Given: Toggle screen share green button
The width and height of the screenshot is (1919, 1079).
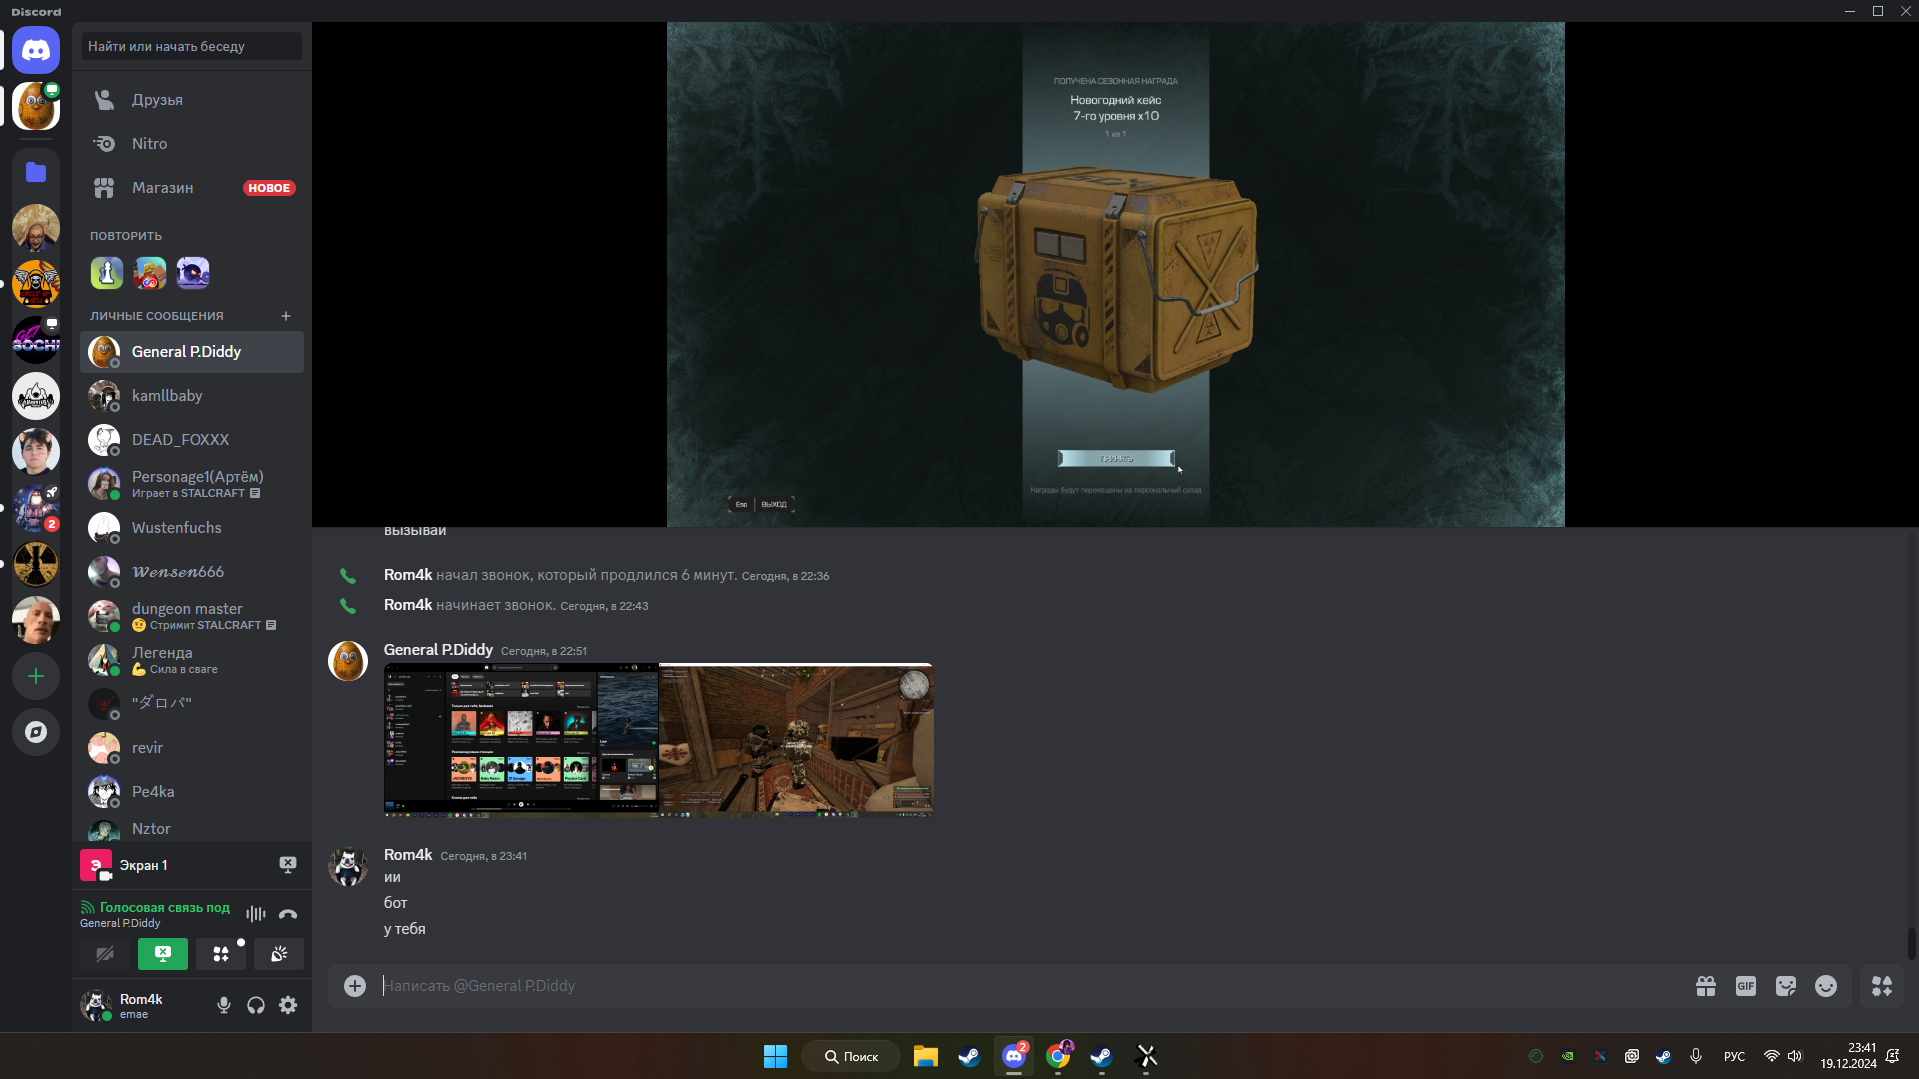Looking at the screenshot, I should point(163,954).
